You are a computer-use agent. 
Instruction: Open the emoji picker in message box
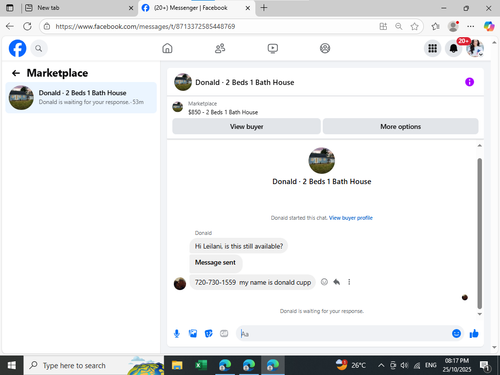(456, 333)
